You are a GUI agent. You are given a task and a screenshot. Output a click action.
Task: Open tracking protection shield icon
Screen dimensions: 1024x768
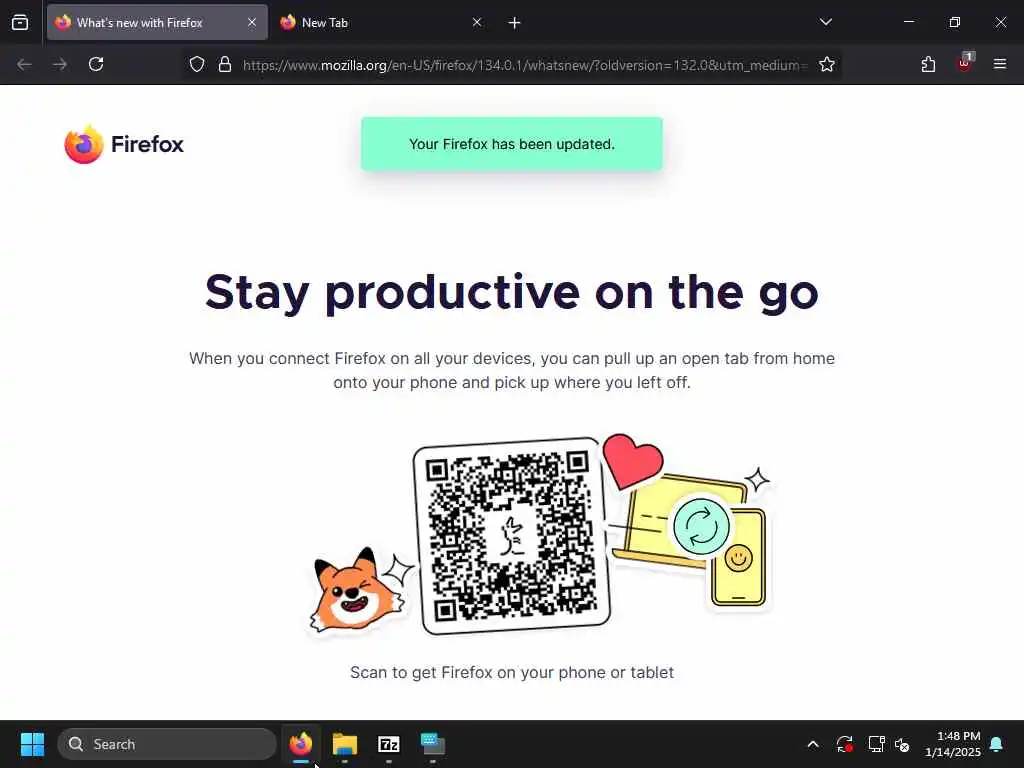[197, 64]
